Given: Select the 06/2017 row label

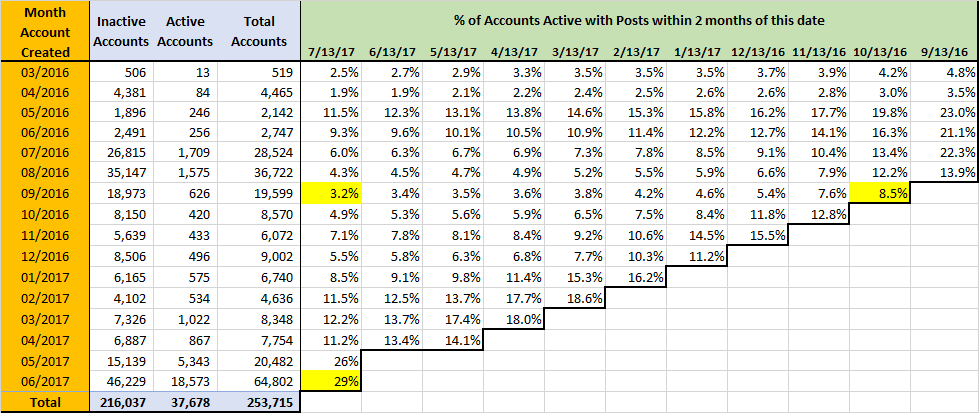Looking at the screenshot, I should click(45, 381).
